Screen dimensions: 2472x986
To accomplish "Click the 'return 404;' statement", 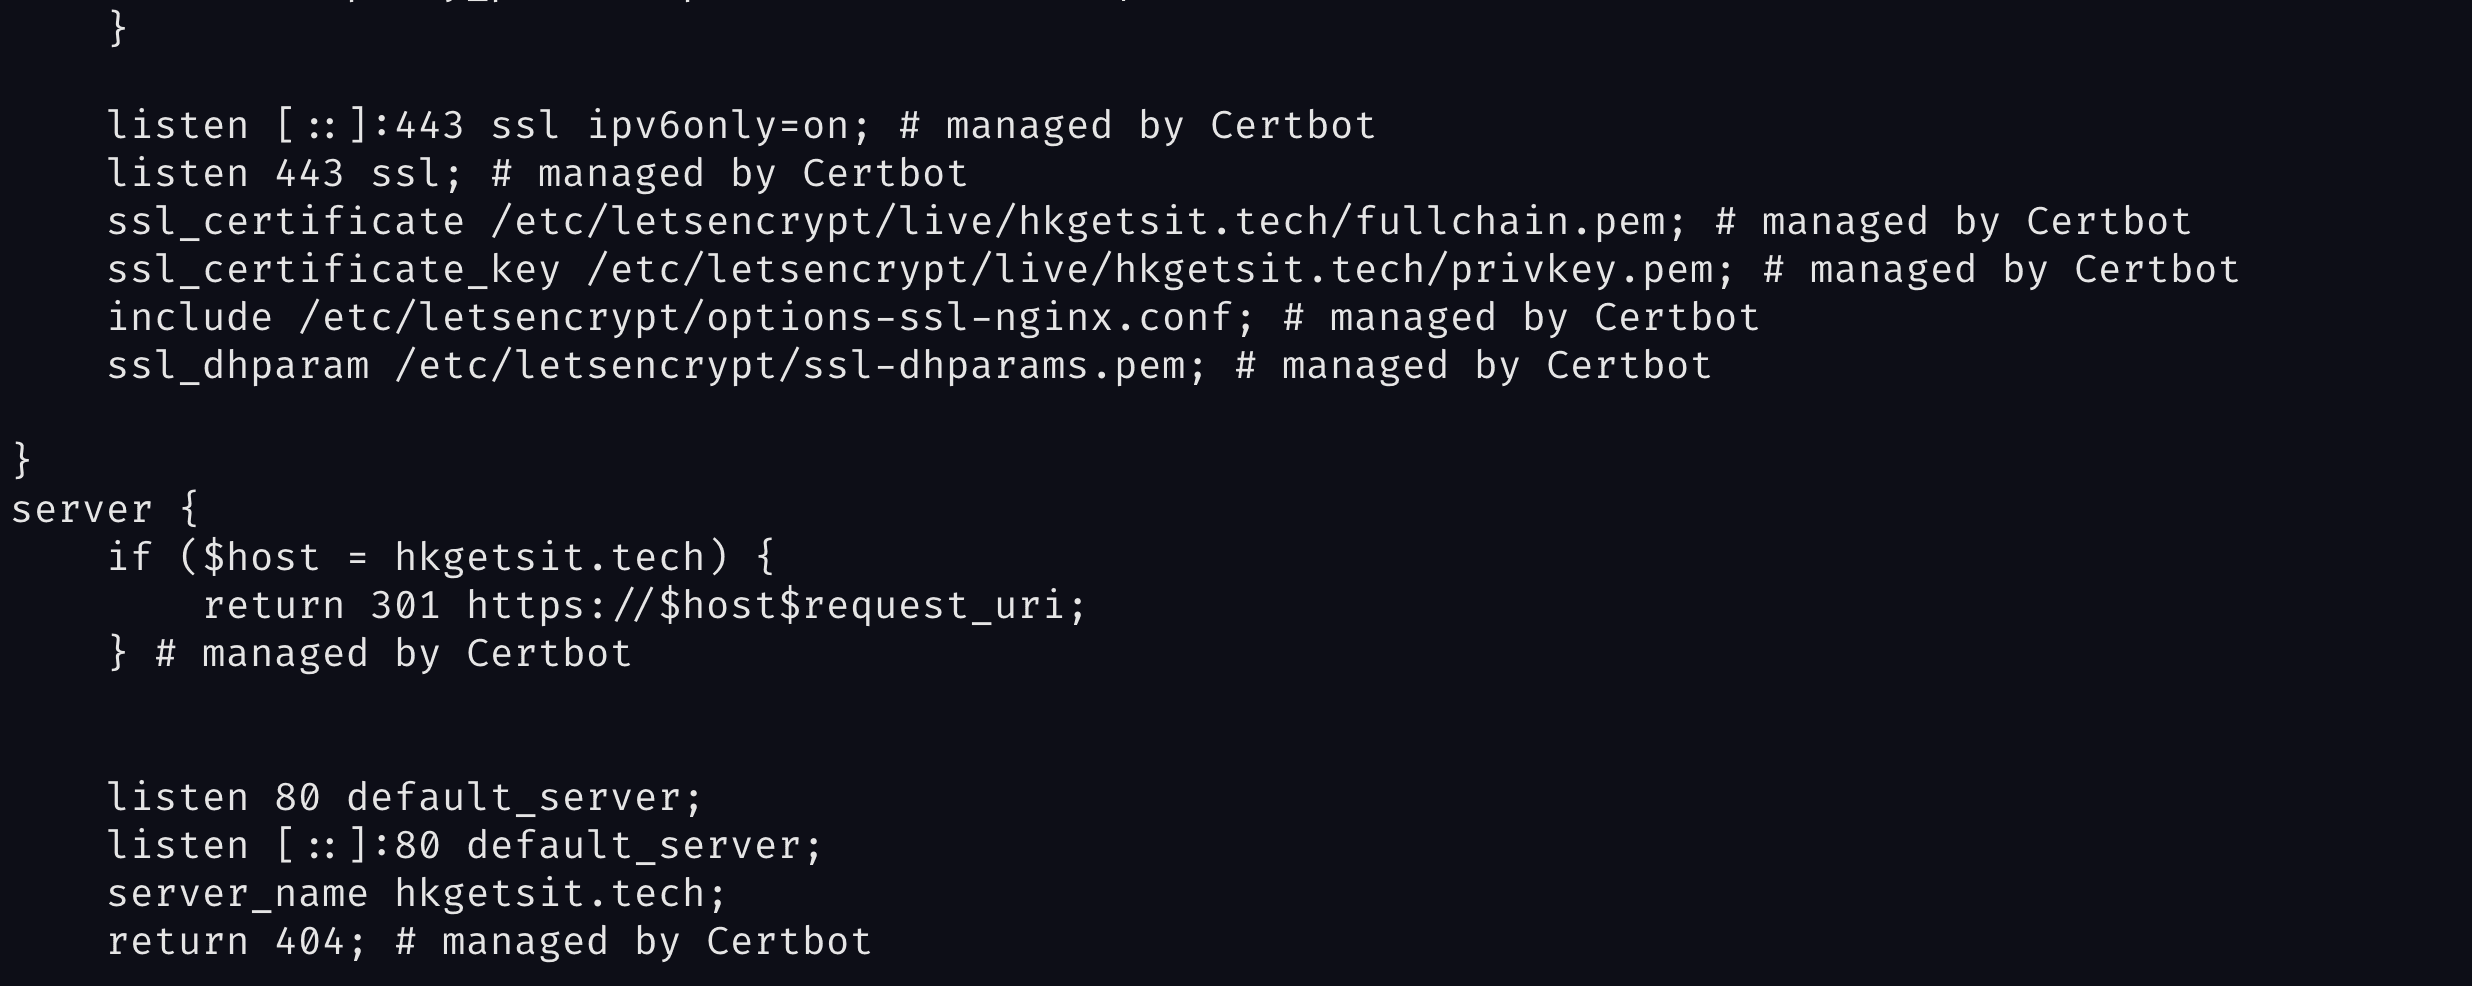I will [x=237, y=942].
